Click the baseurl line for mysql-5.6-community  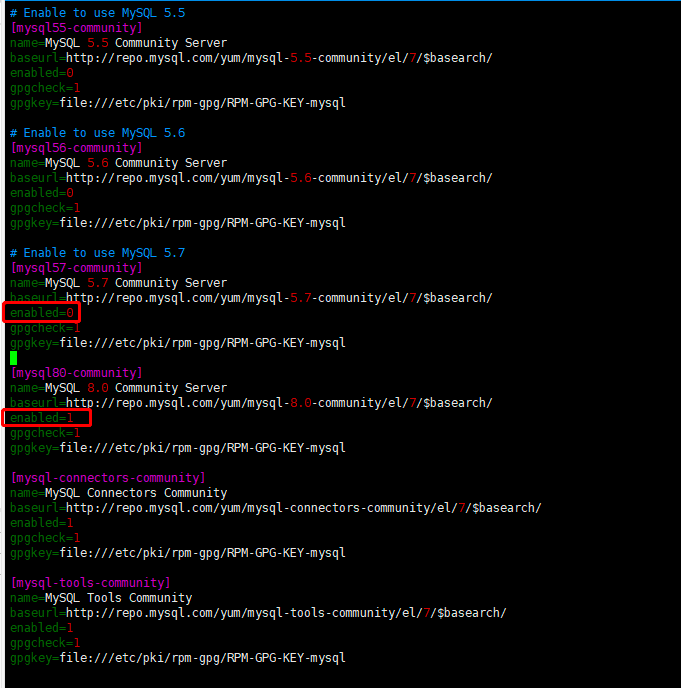pyautogui.click(x=251, y=178)
